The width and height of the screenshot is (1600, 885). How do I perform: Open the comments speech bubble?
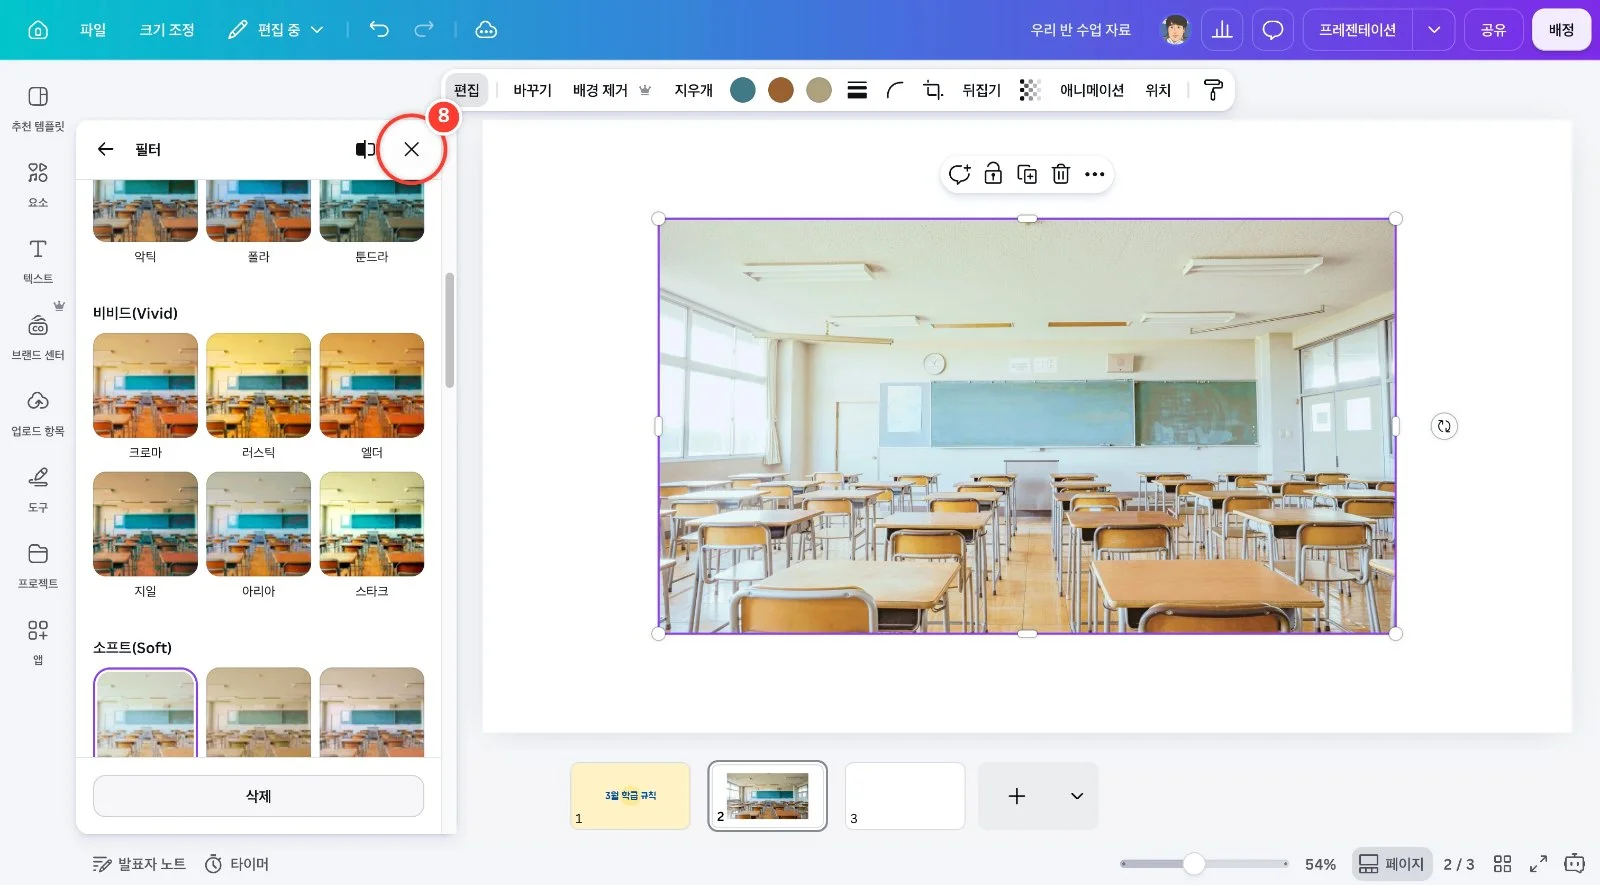1272,30
